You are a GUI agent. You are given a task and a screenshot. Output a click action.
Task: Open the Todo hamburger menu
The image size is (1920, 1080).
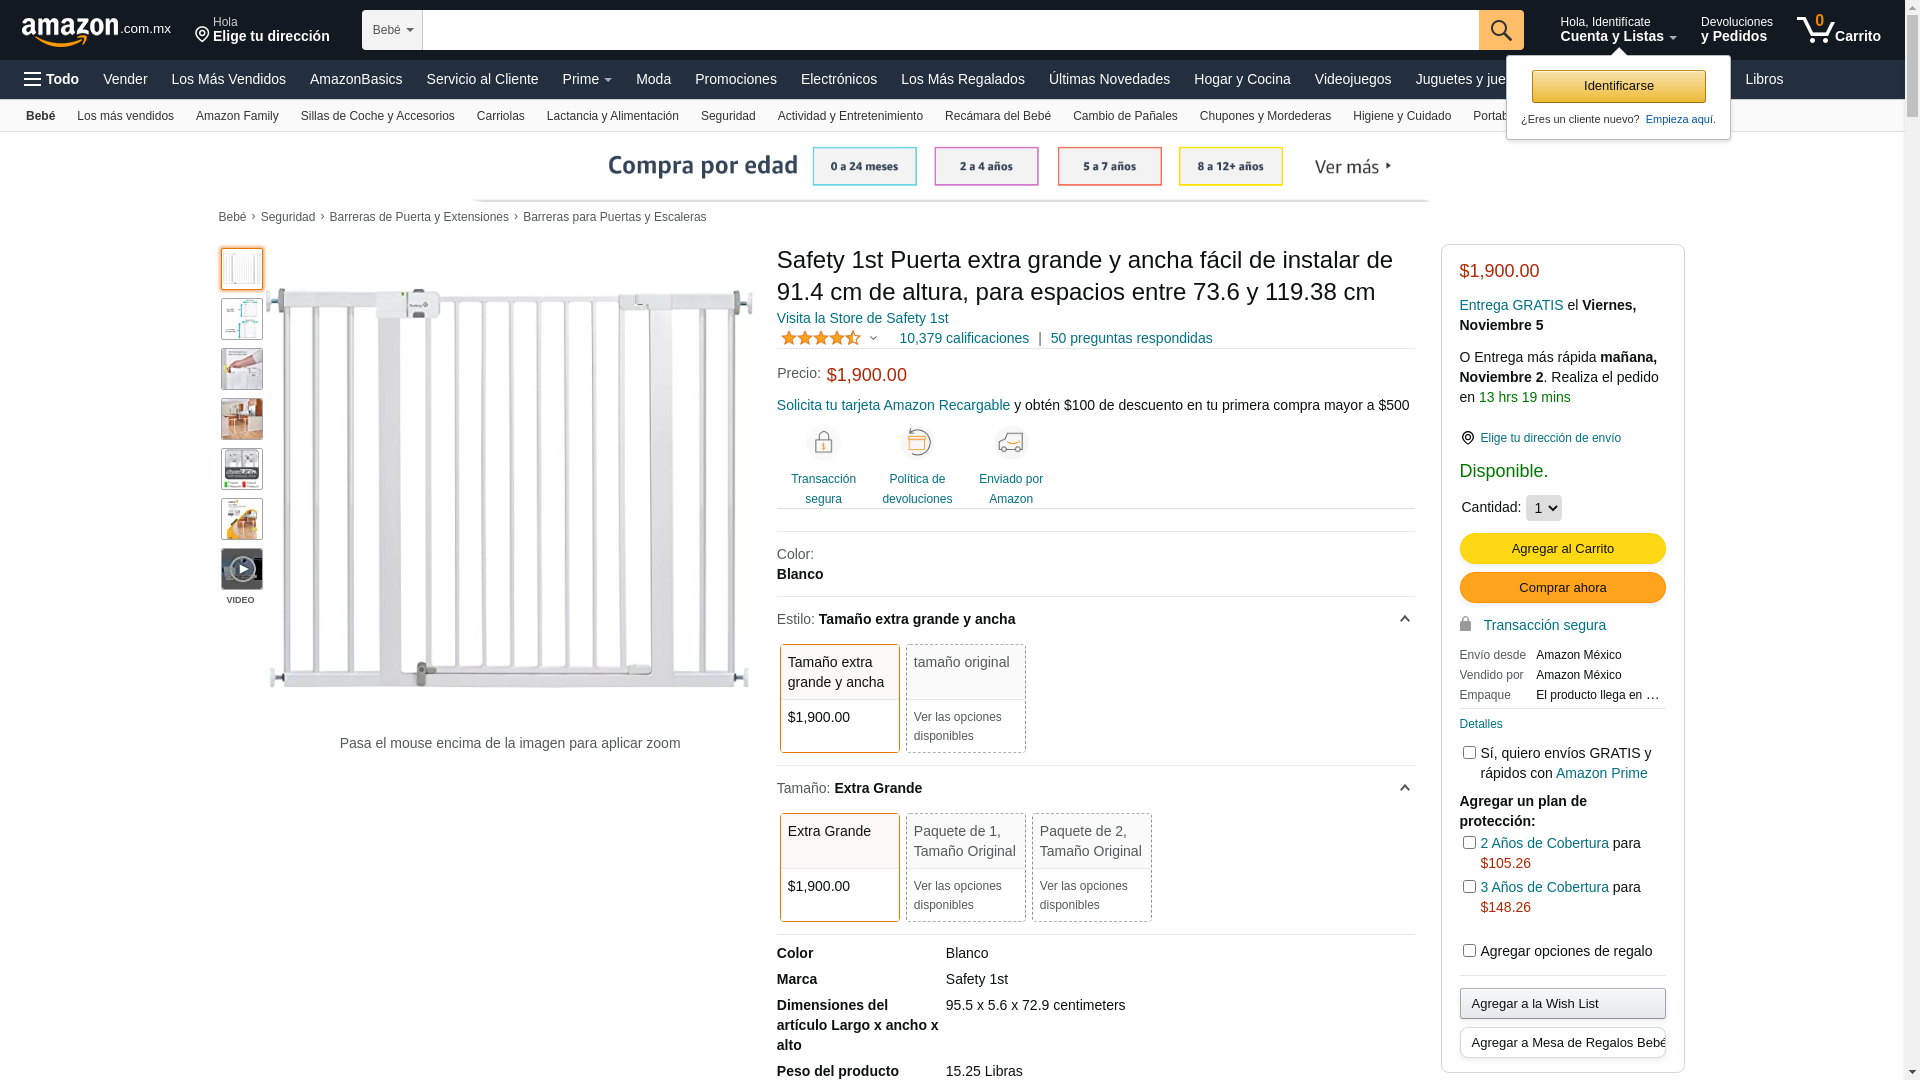point(52,79)
